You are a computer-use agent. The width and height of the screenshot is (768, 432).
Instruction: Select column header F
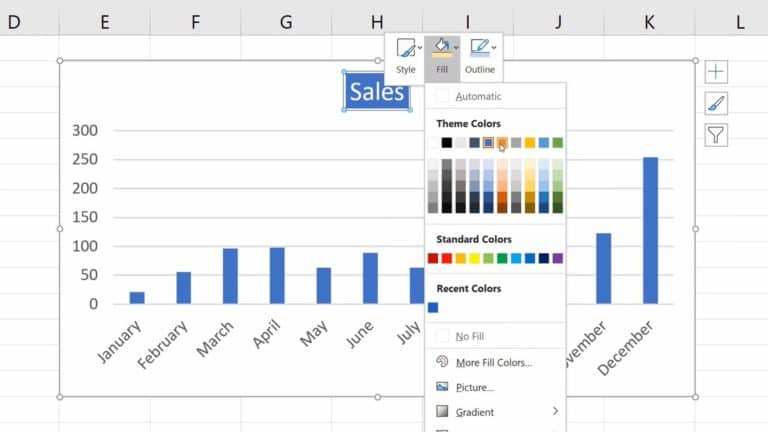195,22
